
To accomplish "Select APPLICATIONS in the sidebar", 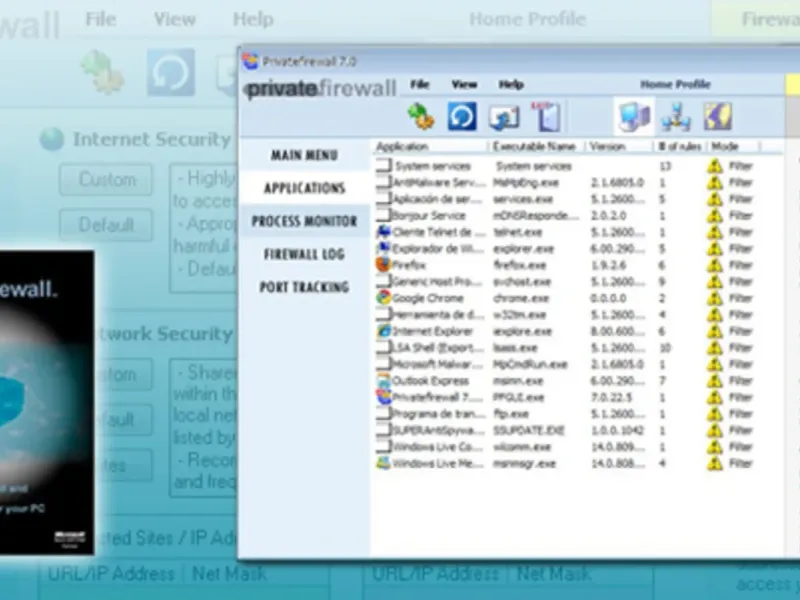I will [x=304, y=188].
